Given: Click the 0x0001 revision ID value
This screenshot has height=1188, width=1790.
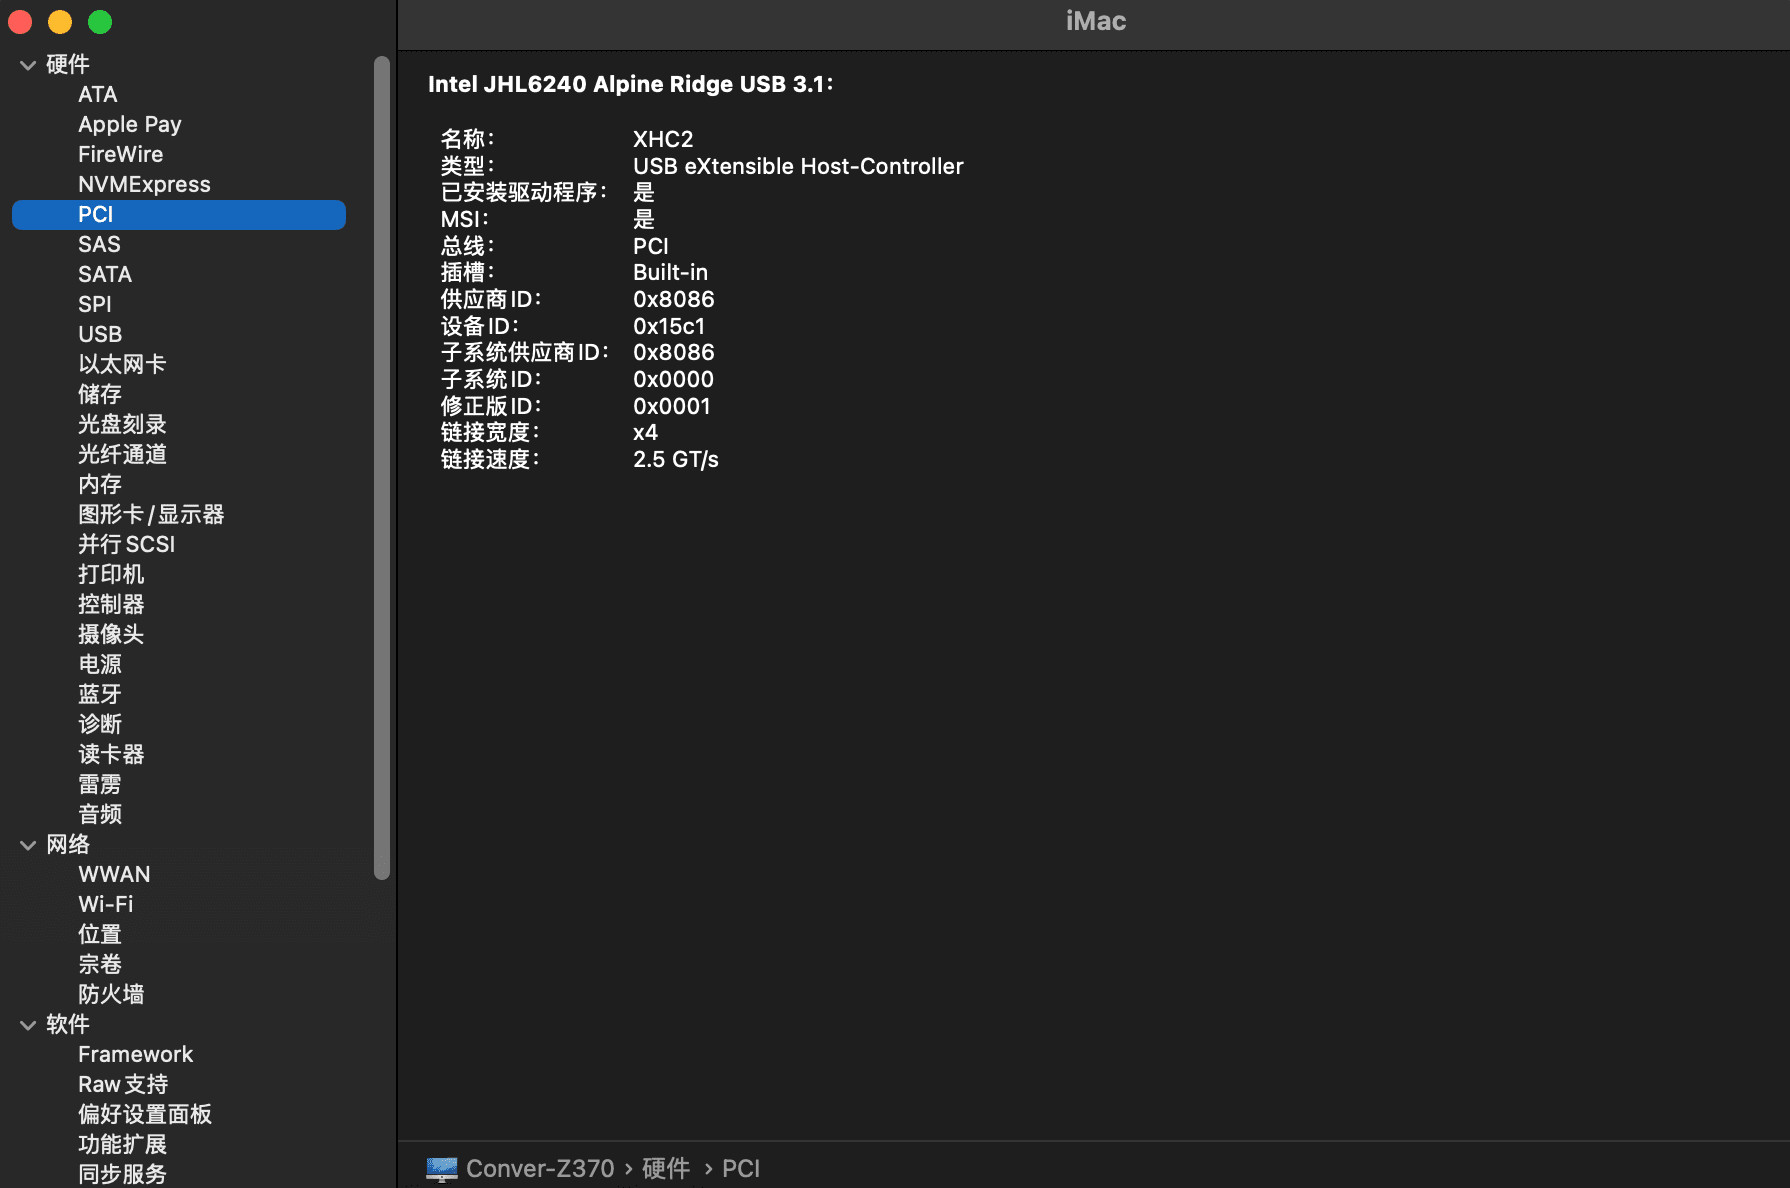Looking at the screenshot, I should point(671,406).
